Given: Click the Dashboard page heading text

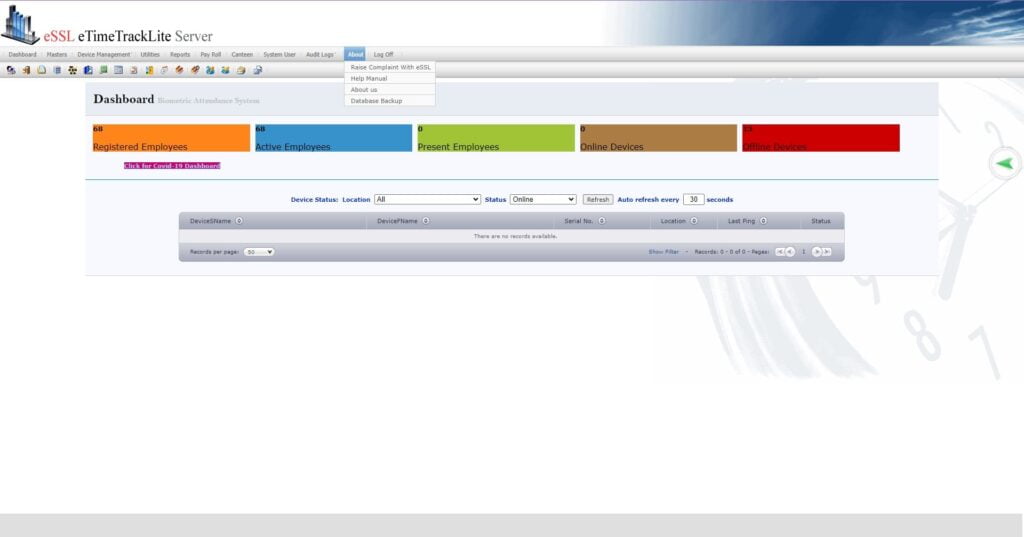Looking at the screenshot, I should point(123,99).
